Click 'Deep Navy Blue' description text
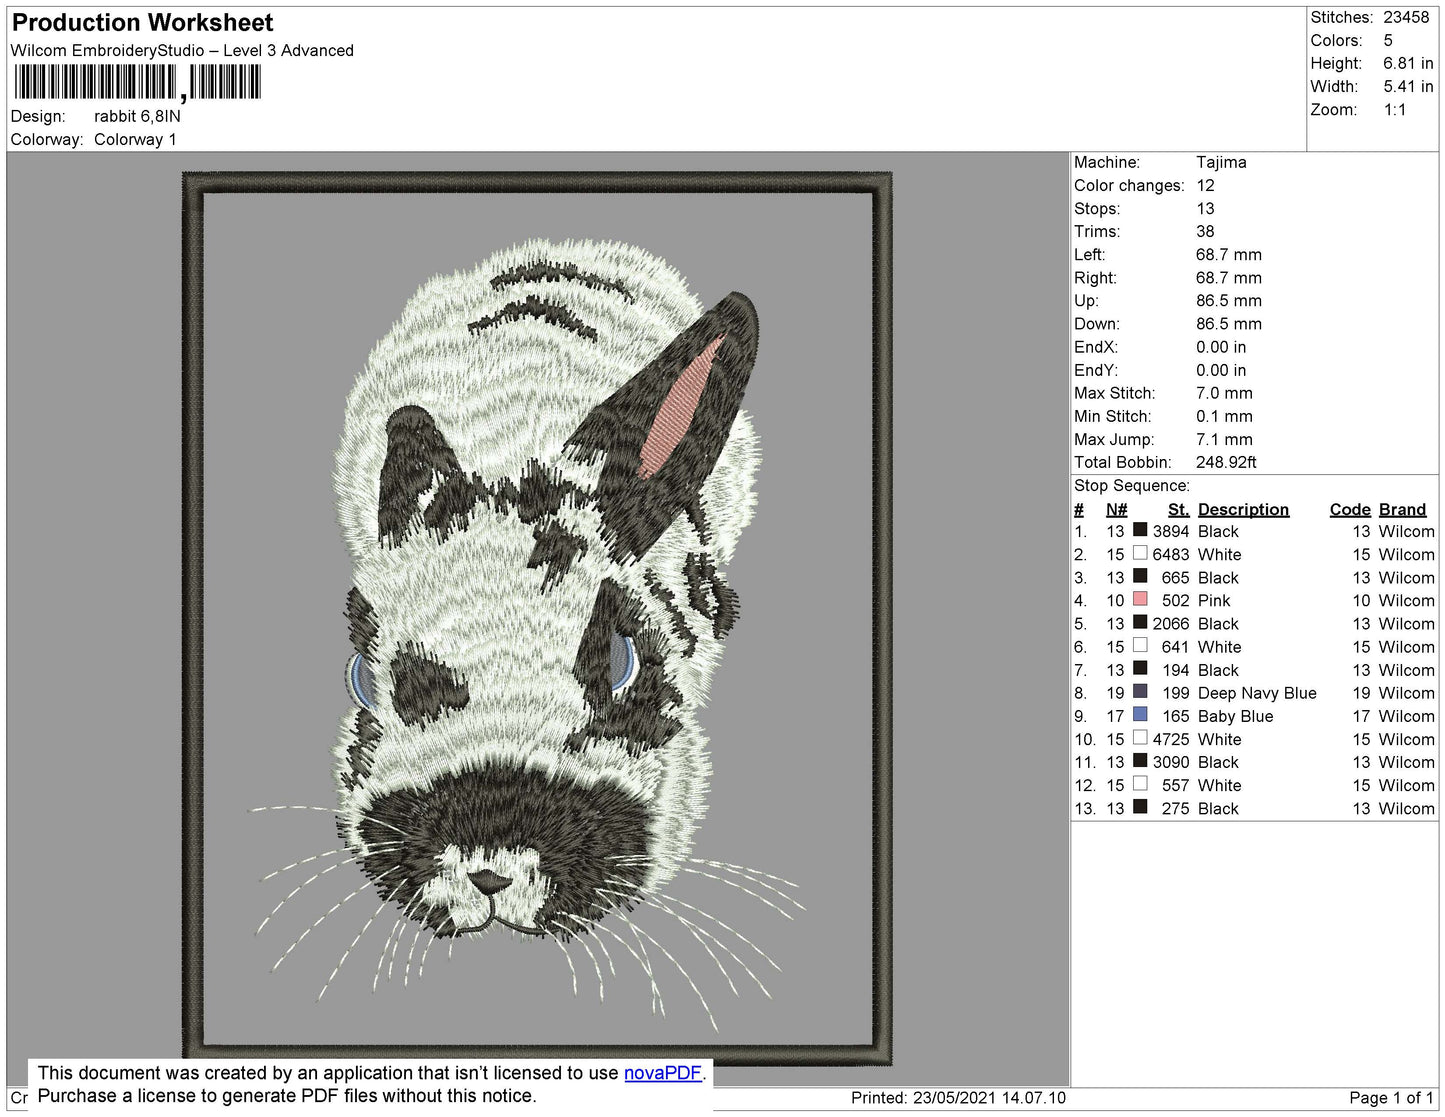 click(x=1257, y=693)
